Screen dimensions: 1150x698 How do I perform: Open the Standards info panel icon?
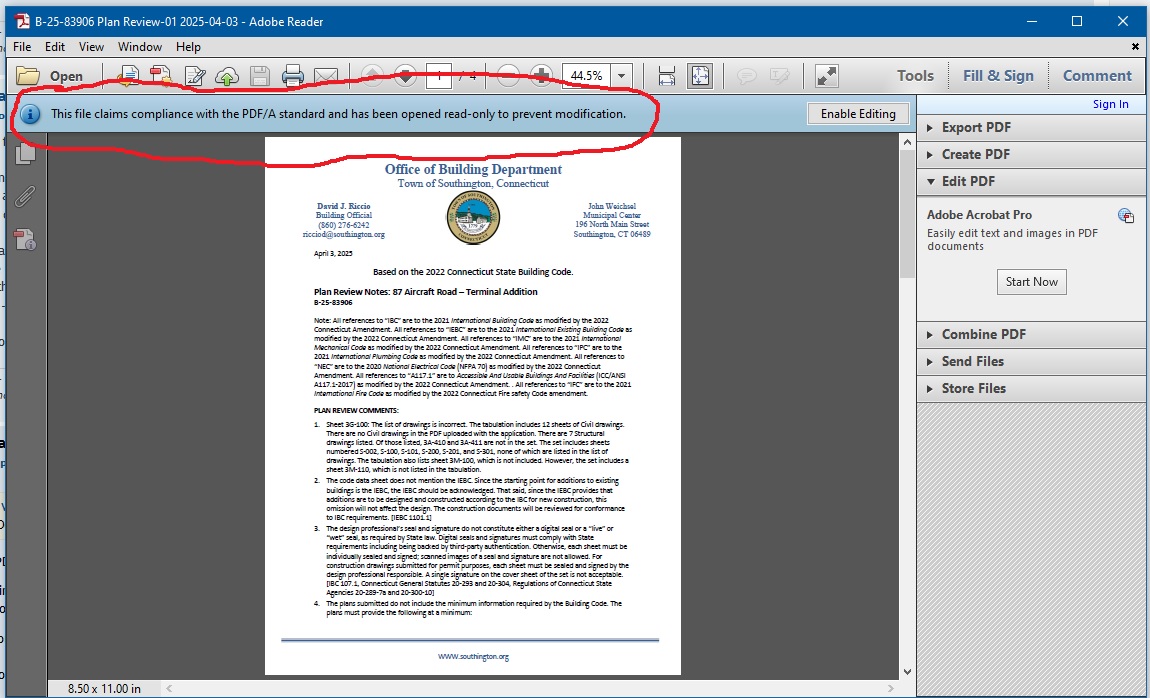(x=25, y=240)
